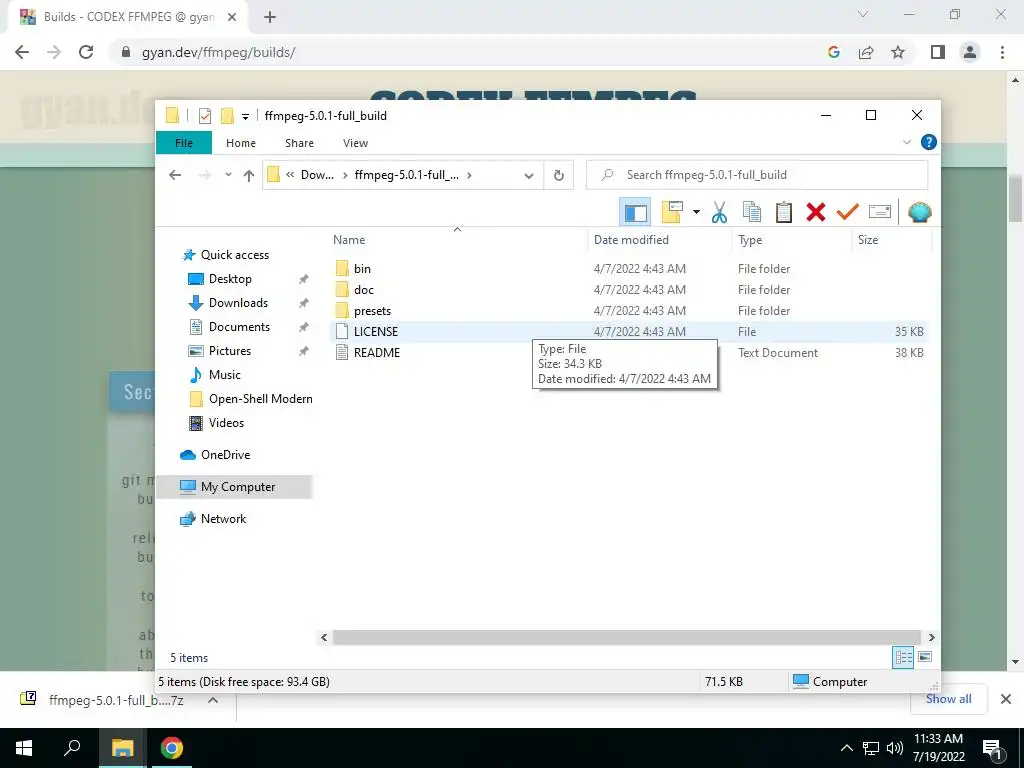Open Chrome three-dot menu
The height and width of the screenshot is (768, 1024).
1002,52
